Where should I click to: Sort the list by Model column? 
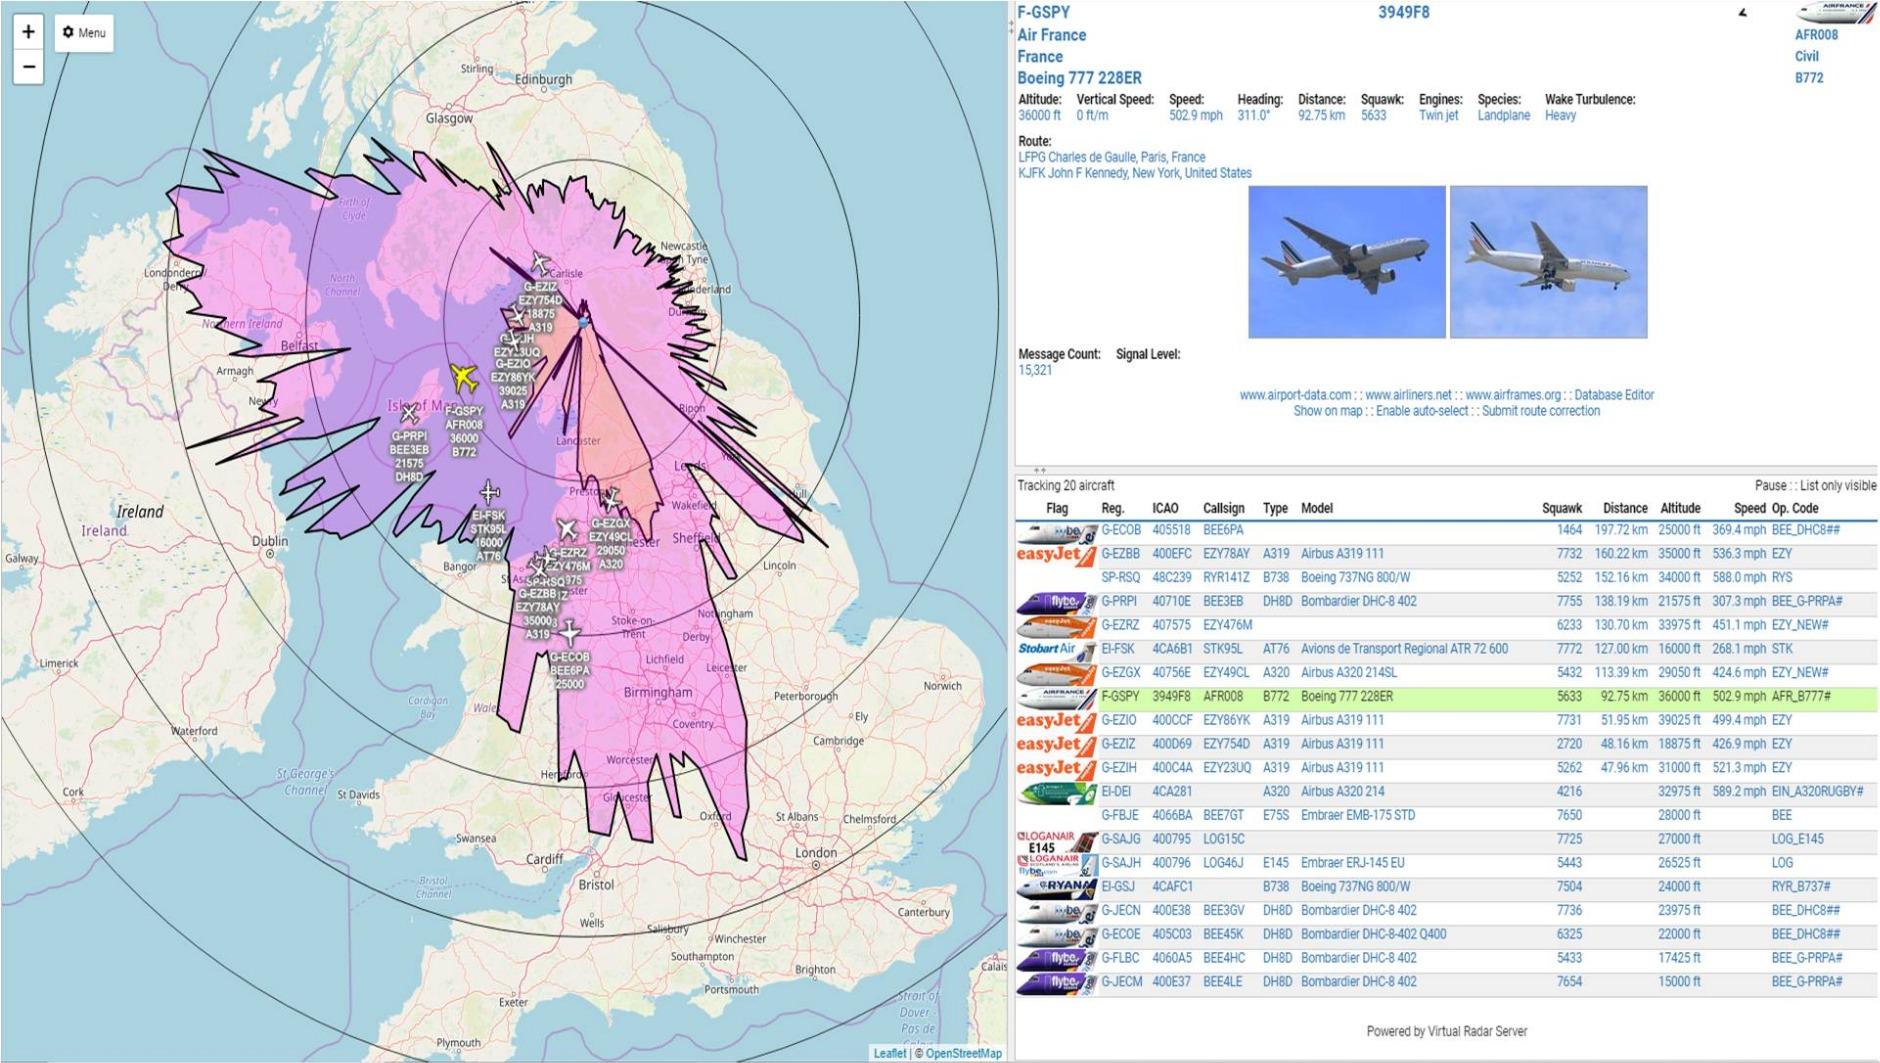point(1317,508)
